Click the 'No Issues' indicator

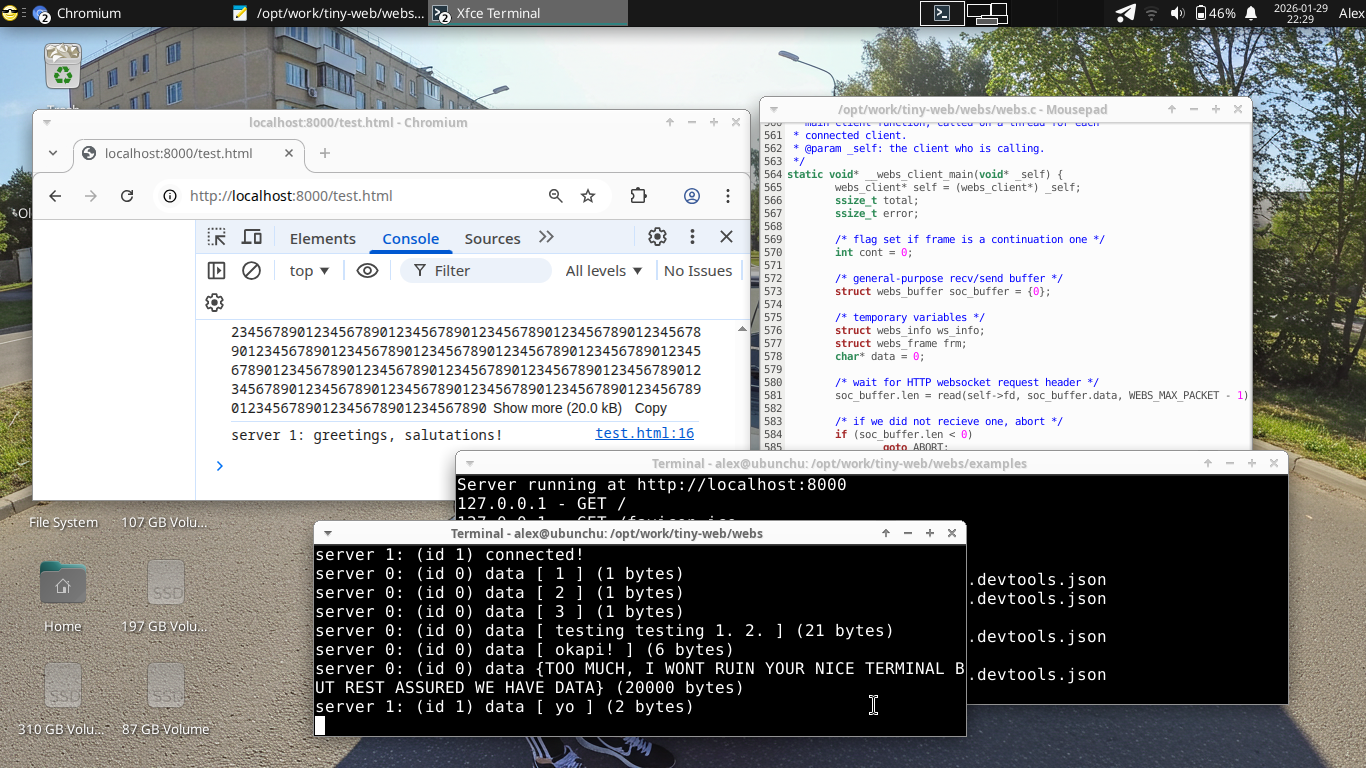pyautogui.click(x=698, y=270)
